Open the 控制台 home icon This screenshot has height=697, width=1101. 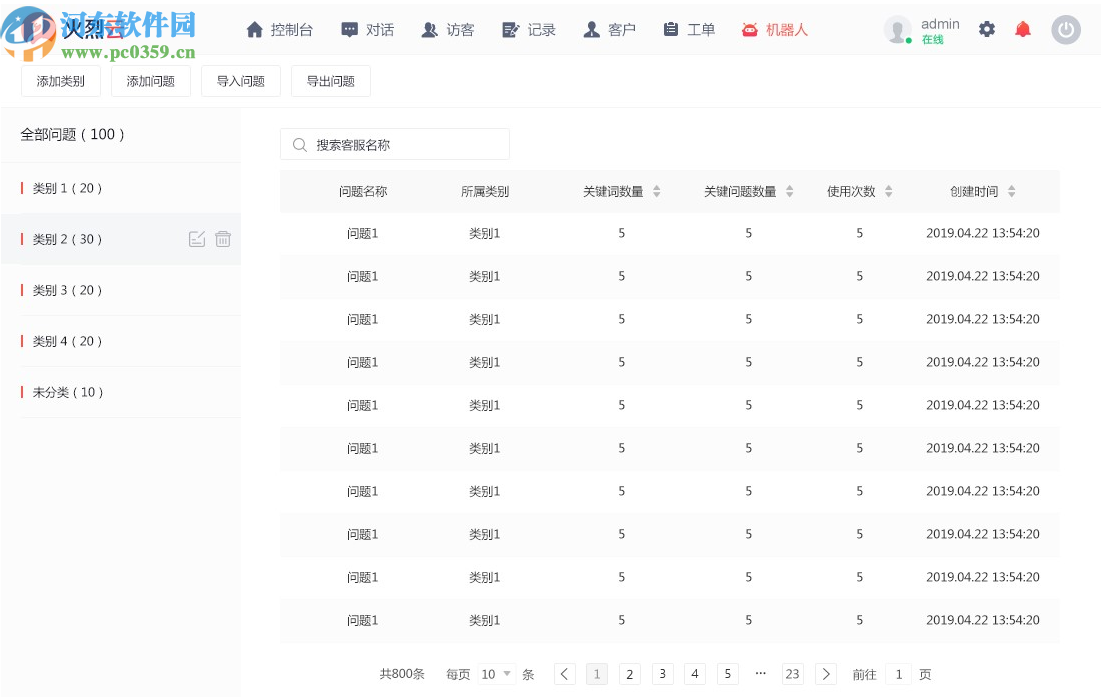[254, 29]
